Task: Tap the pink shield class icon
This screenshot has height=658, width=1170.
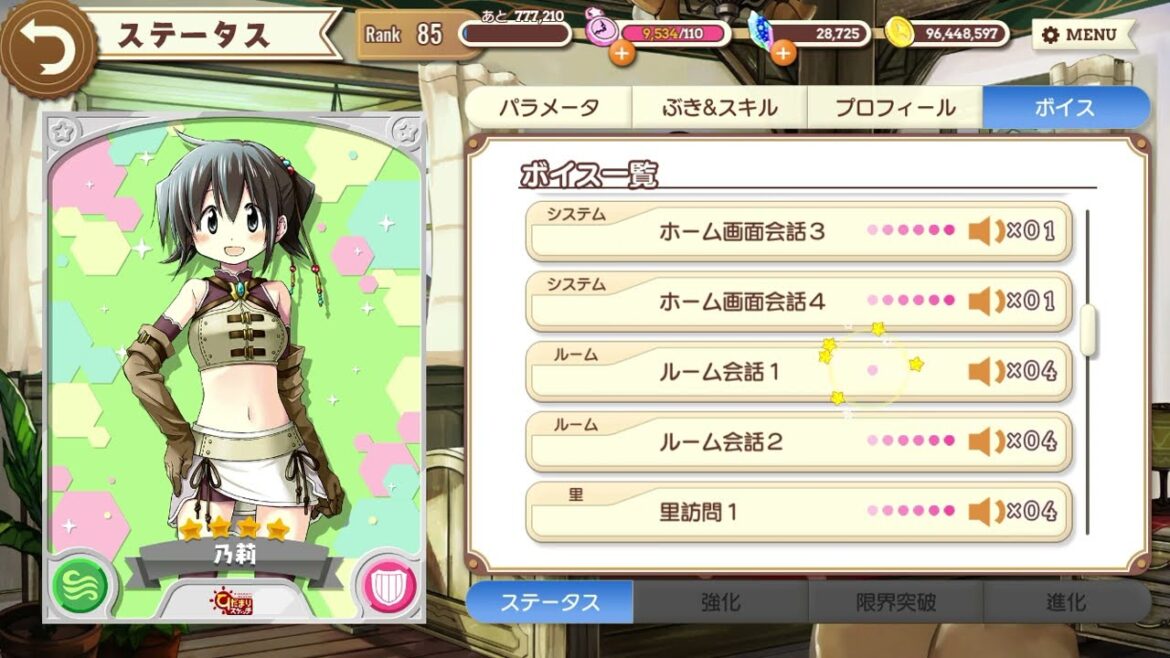Action: point(390,585)
